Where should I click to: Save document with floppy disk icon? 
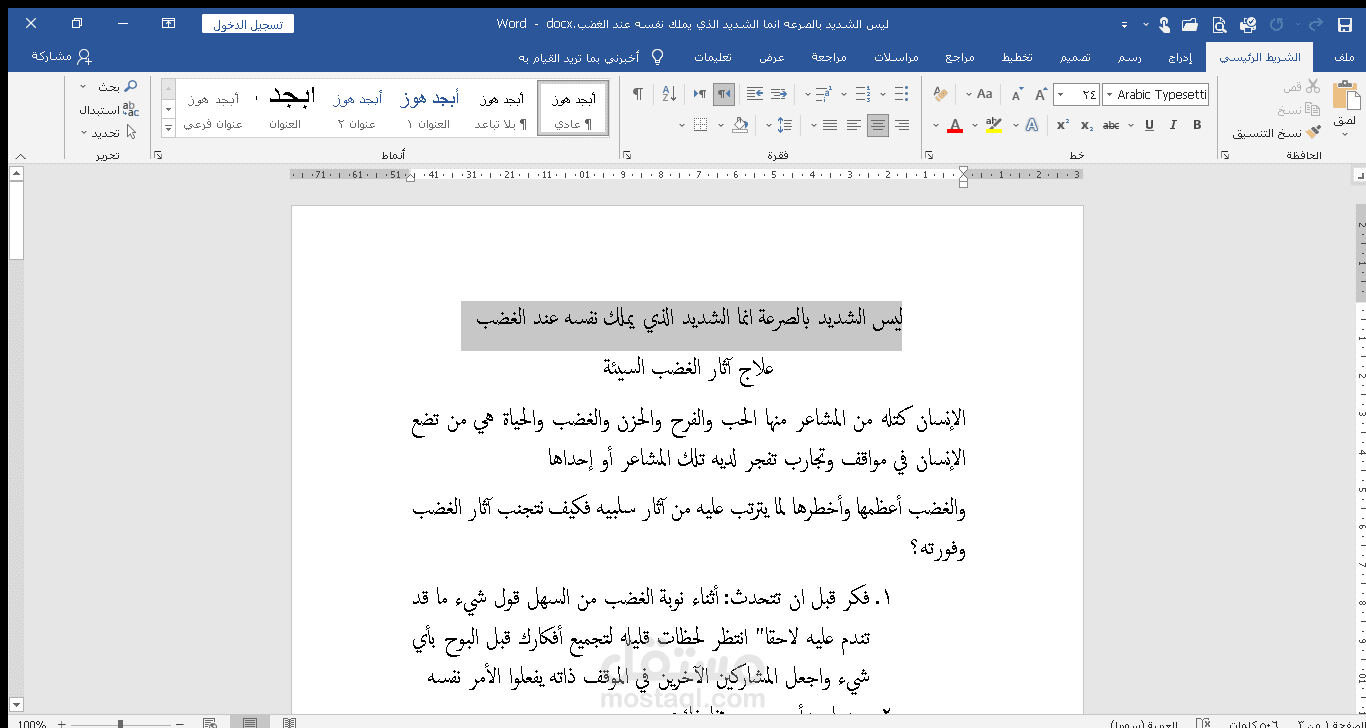coord(1345,24)
